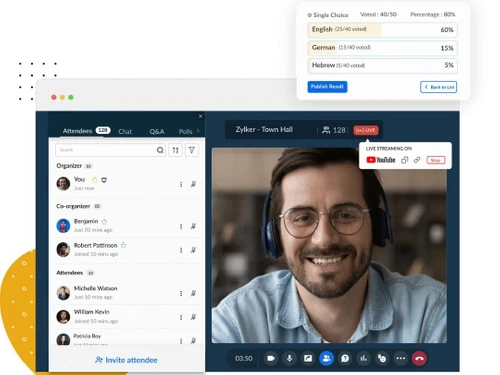Toggle microphone mute for Robert Pattinson

(193, 250)
